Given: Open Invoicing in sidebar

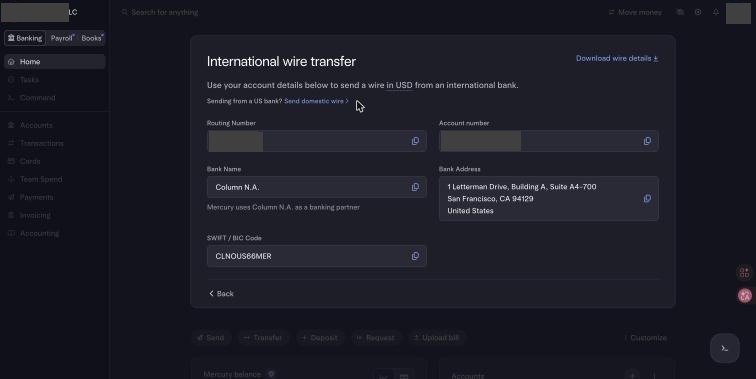Looking at the screenshot, I should [x=54, y=216].
